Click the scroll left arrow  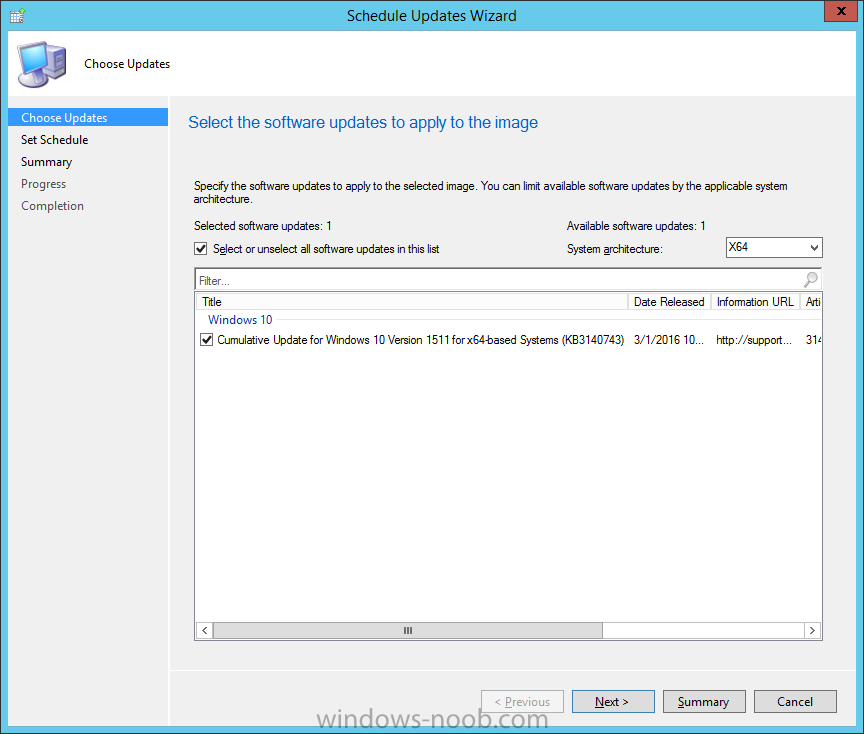point(204,630)
